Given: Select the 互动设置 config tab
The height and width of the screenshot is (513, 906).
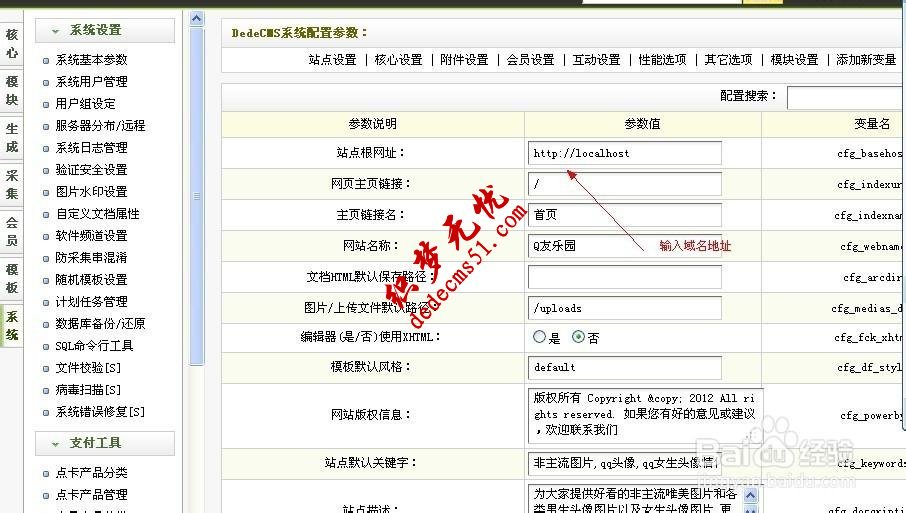Looking at the screenshot, I should (x=596, y=60).
